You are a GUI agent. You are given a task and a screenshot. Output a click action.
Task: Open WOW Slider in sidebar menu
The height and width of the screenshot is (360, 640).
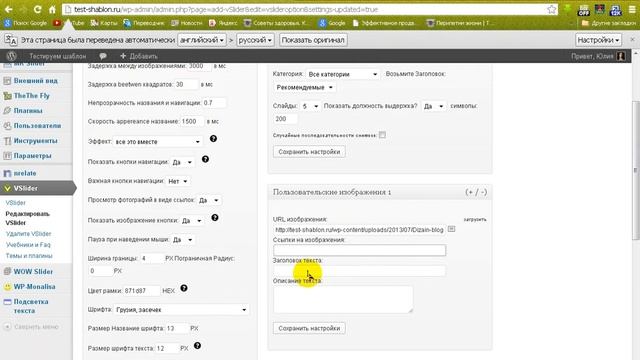(x=33, y=272)
